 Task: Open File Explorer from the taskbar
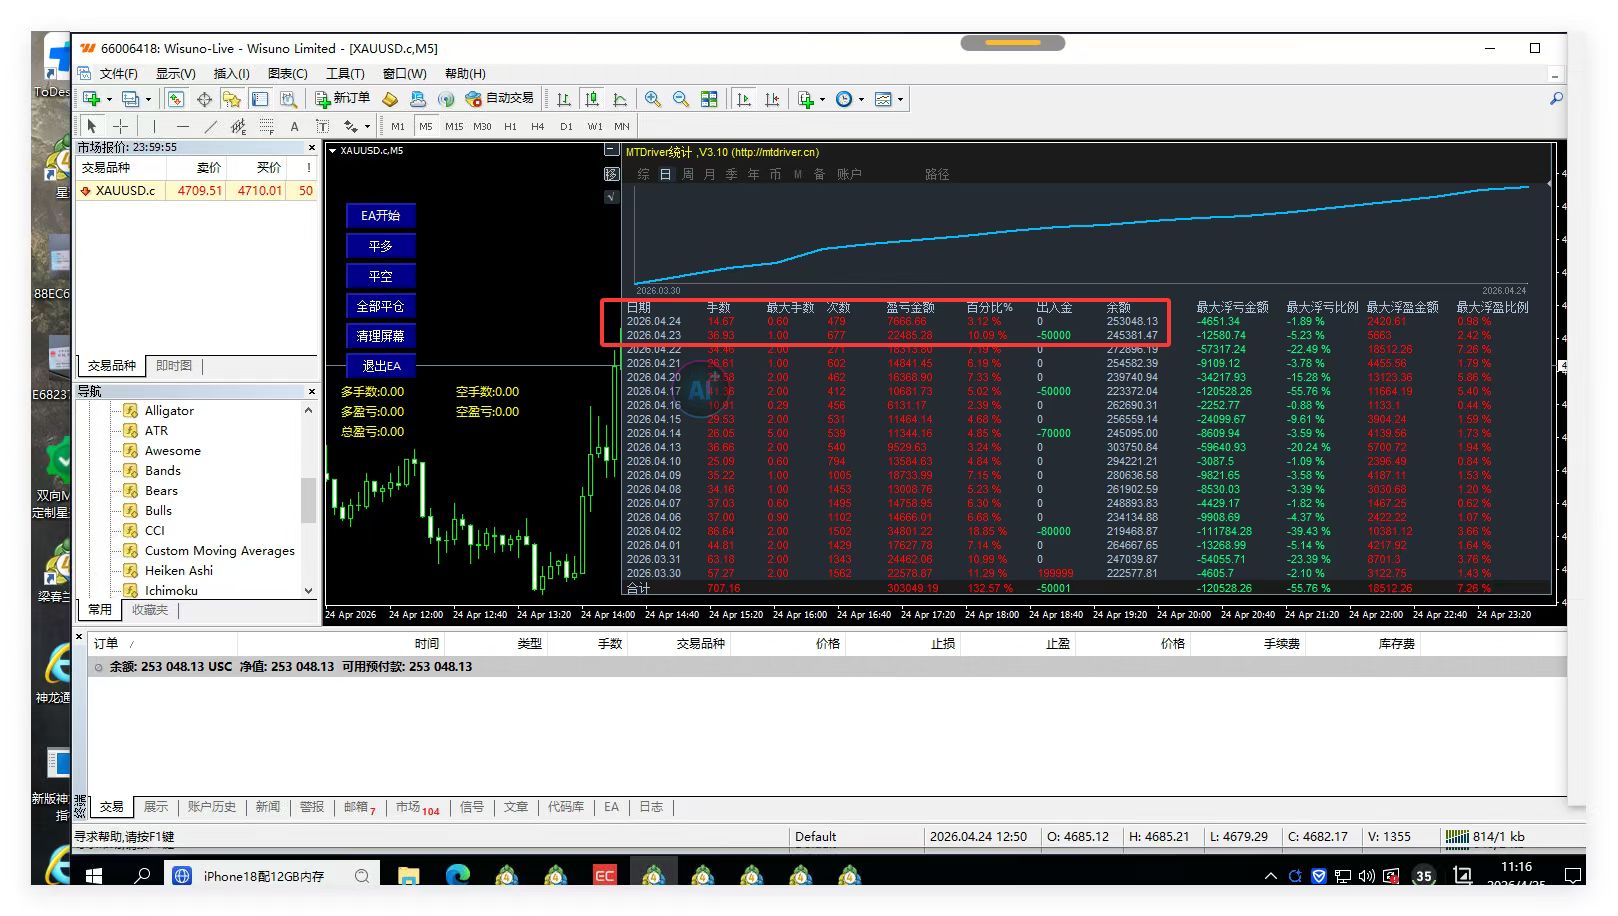click(x=409, y=876)
